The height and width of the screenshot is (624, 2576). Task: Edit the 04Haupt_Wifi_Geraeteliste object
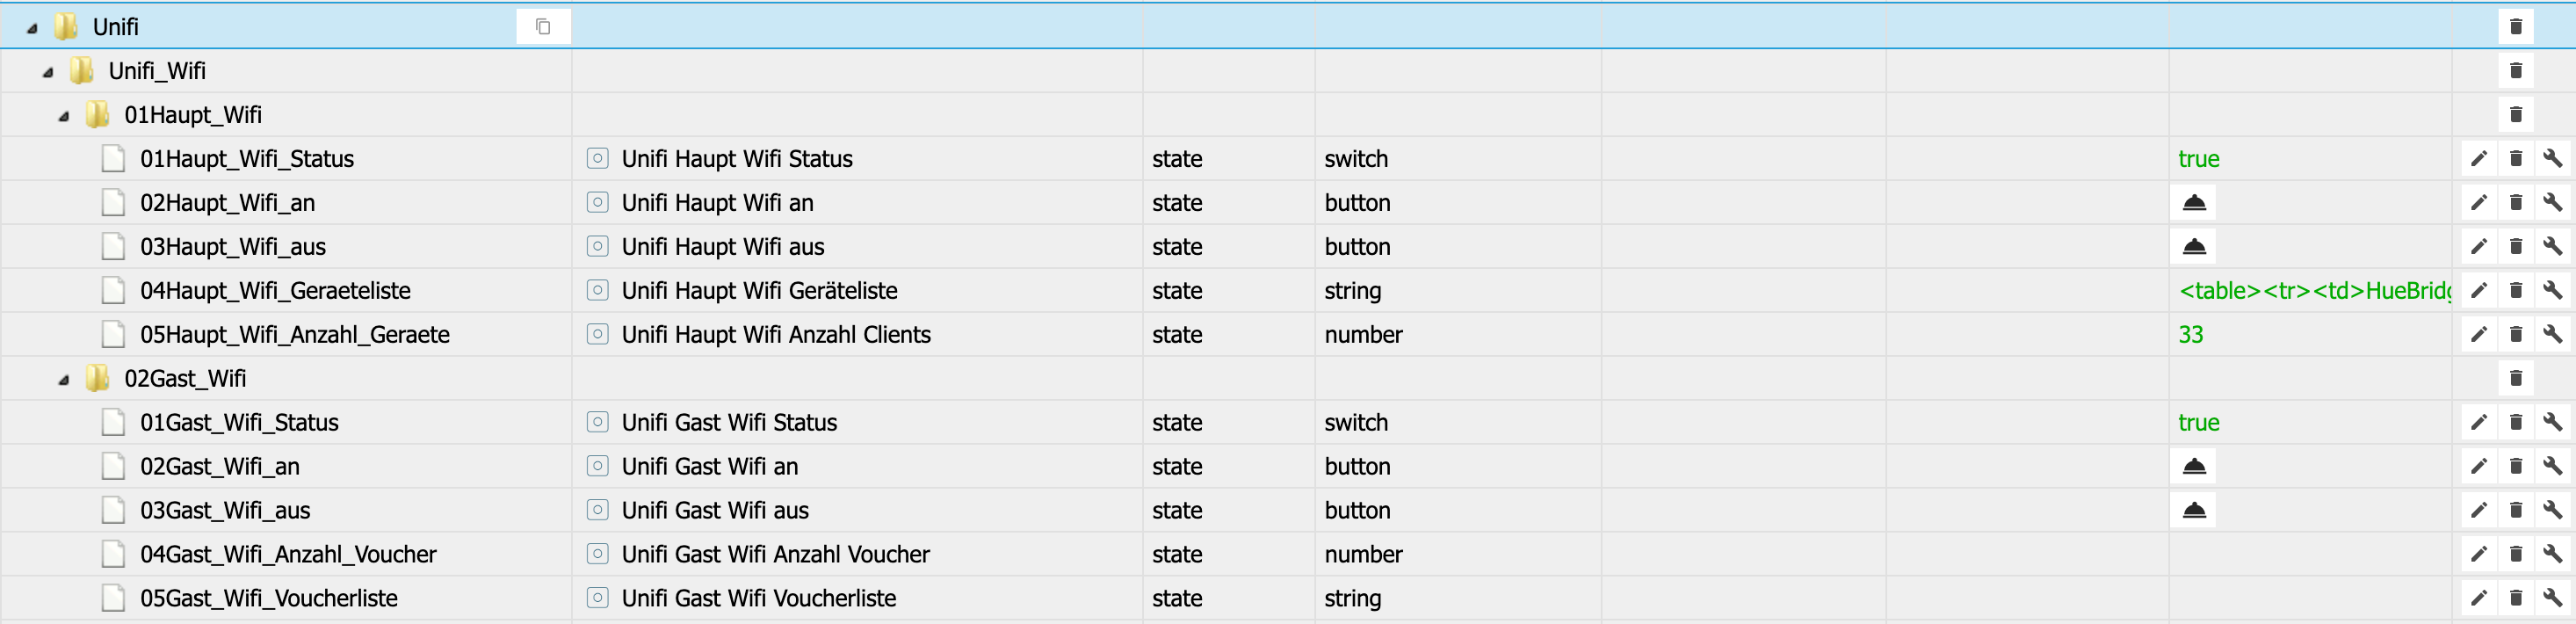(2479, 290)
